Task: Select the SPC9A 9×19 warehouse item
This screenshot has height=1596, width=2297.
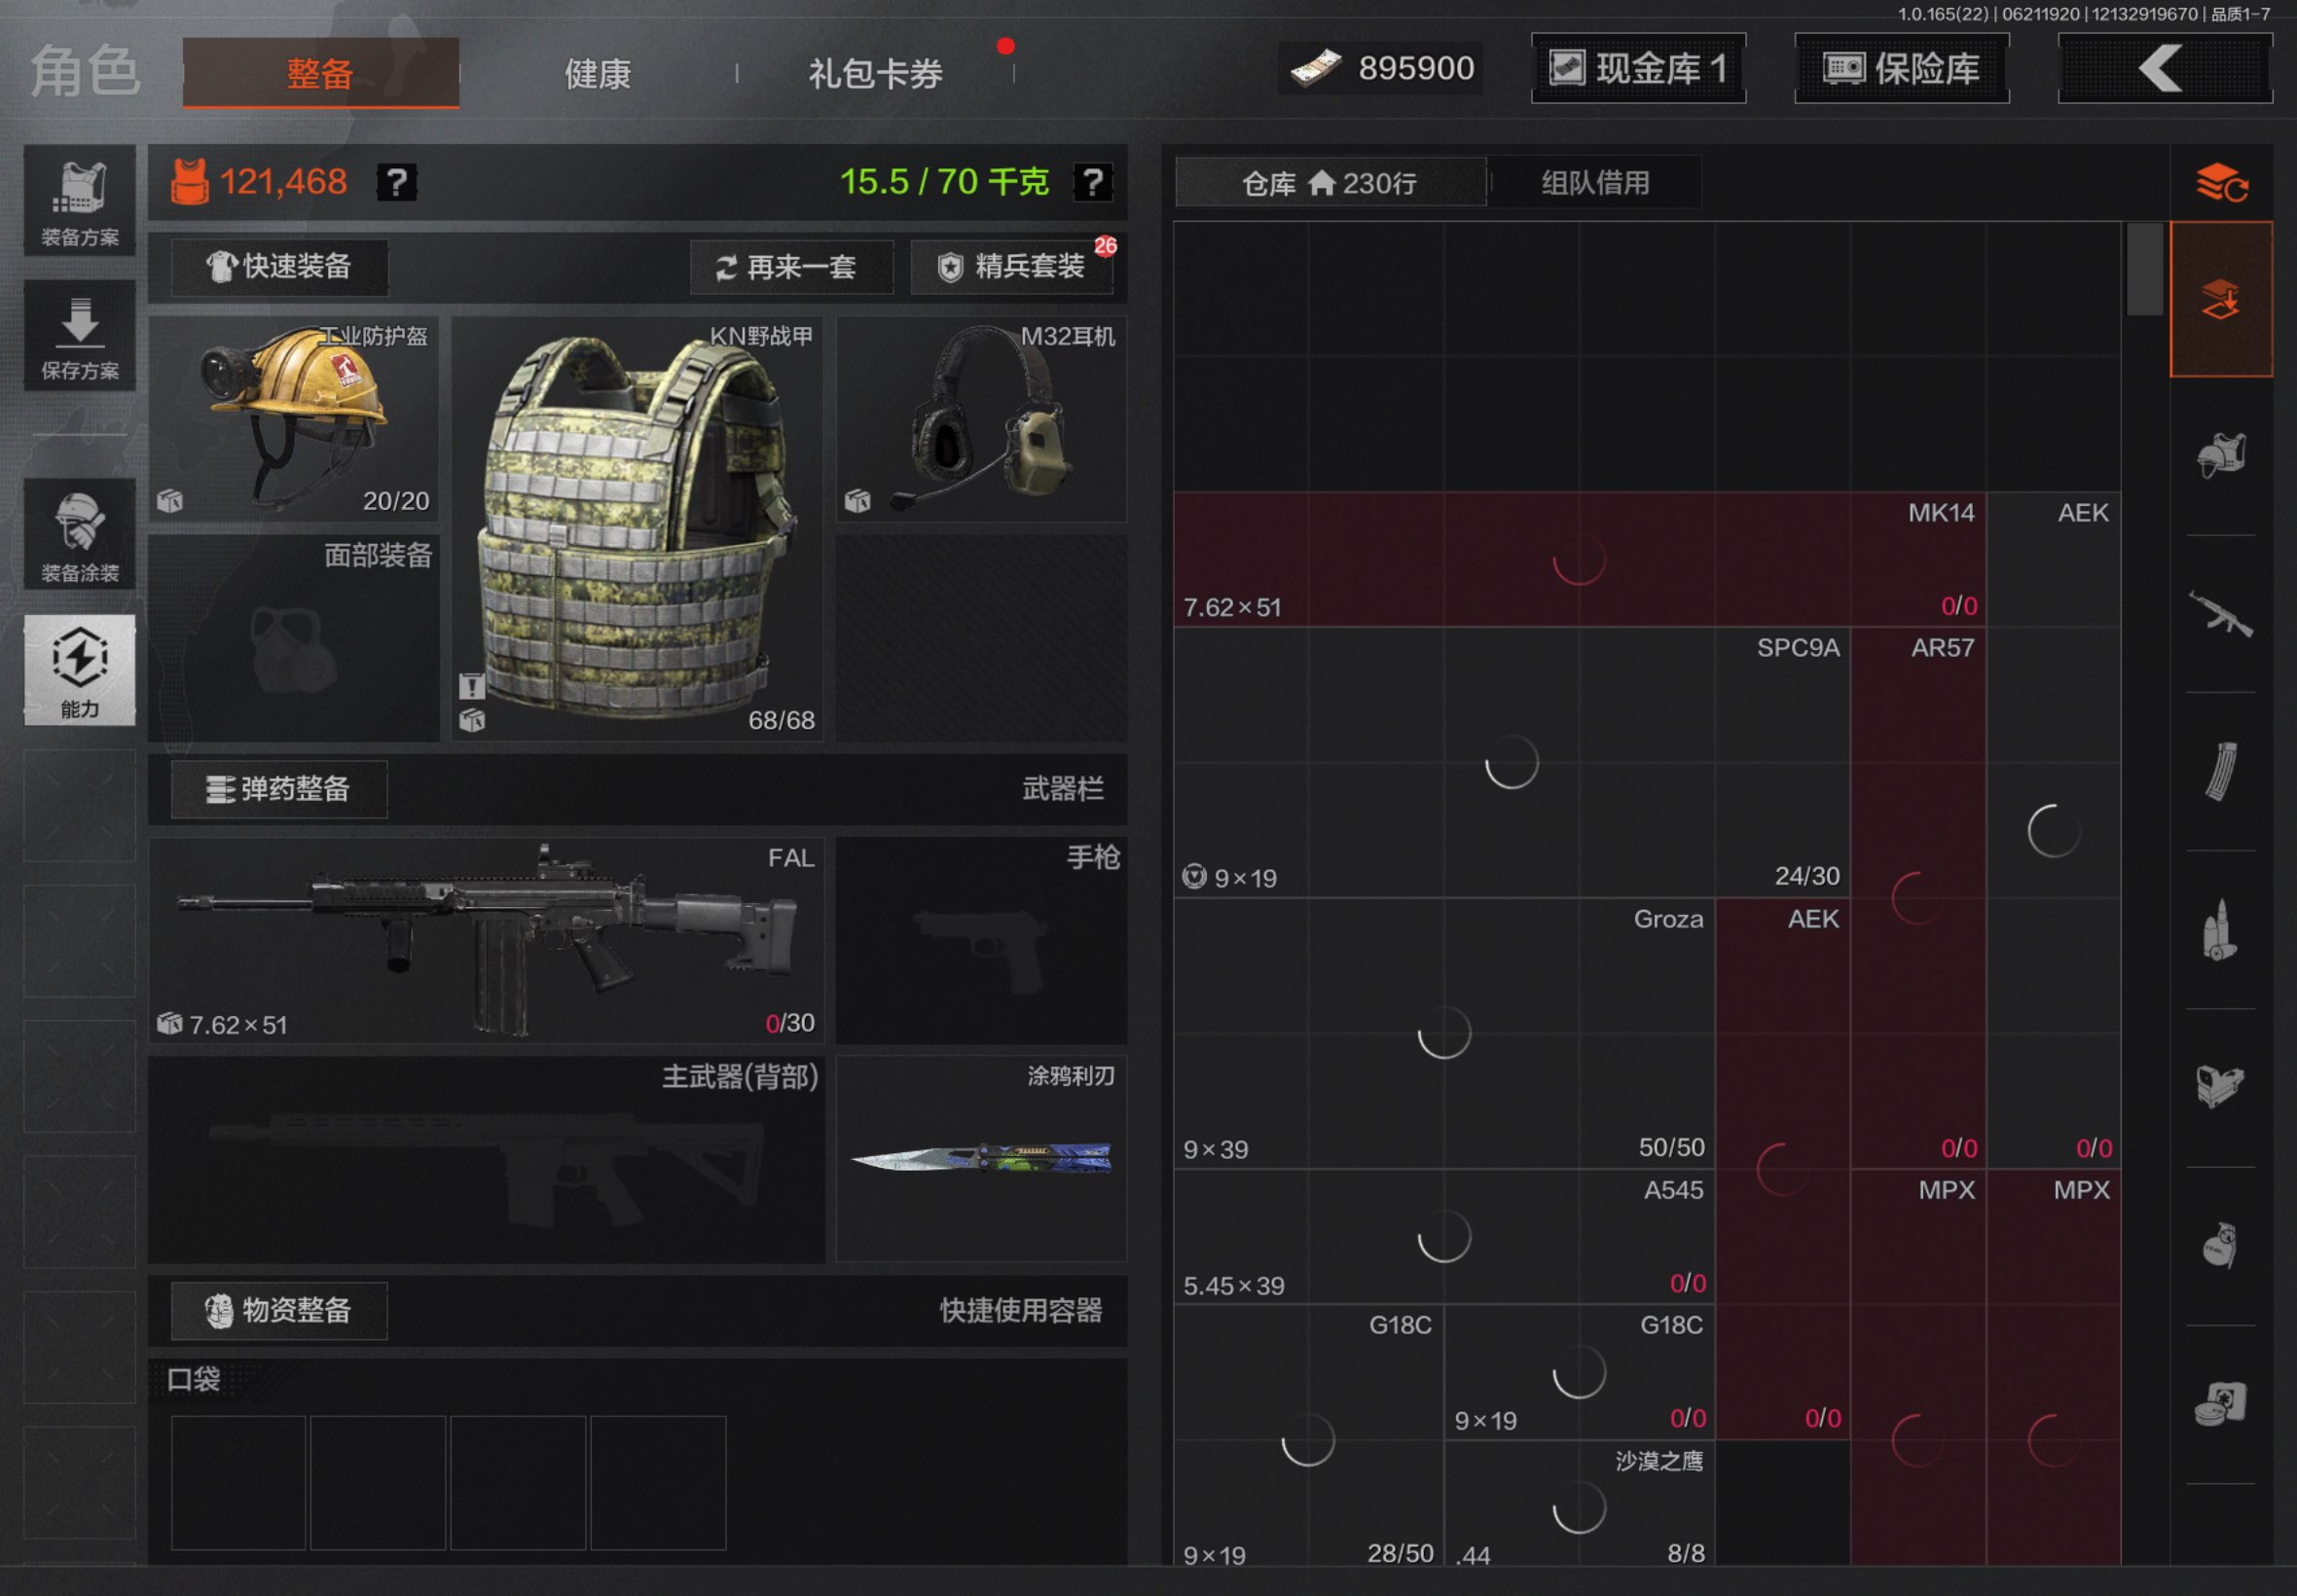Action: point(1511,762)
